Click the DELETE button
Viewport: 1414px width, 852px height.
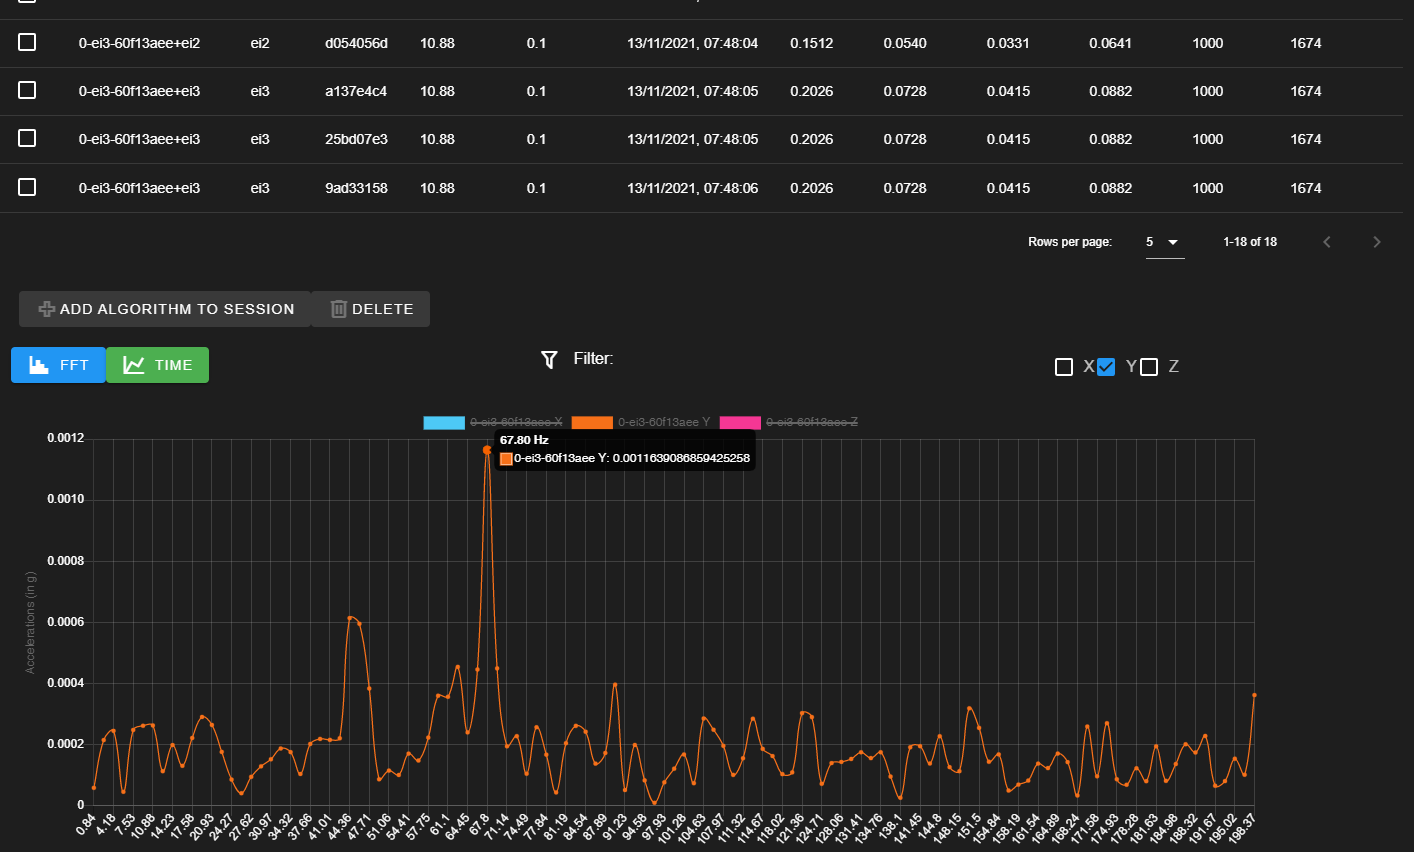point(370,309)
